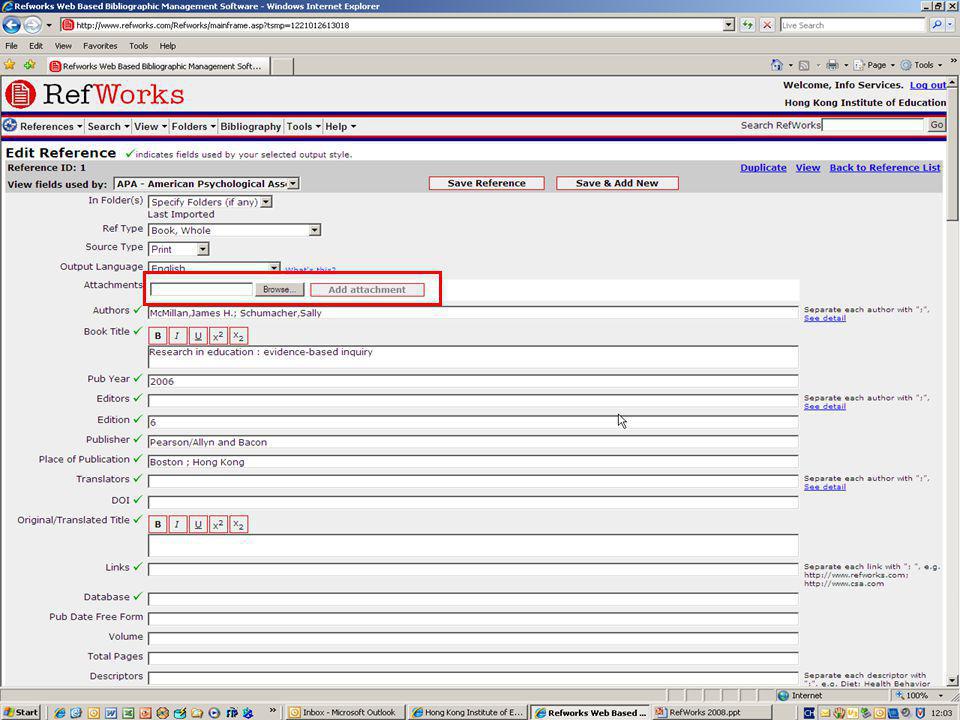The width and height of the screenshot is (960, 720).
Task: Click the Print icon in IE toolbar
Action: tap(832, 65)
